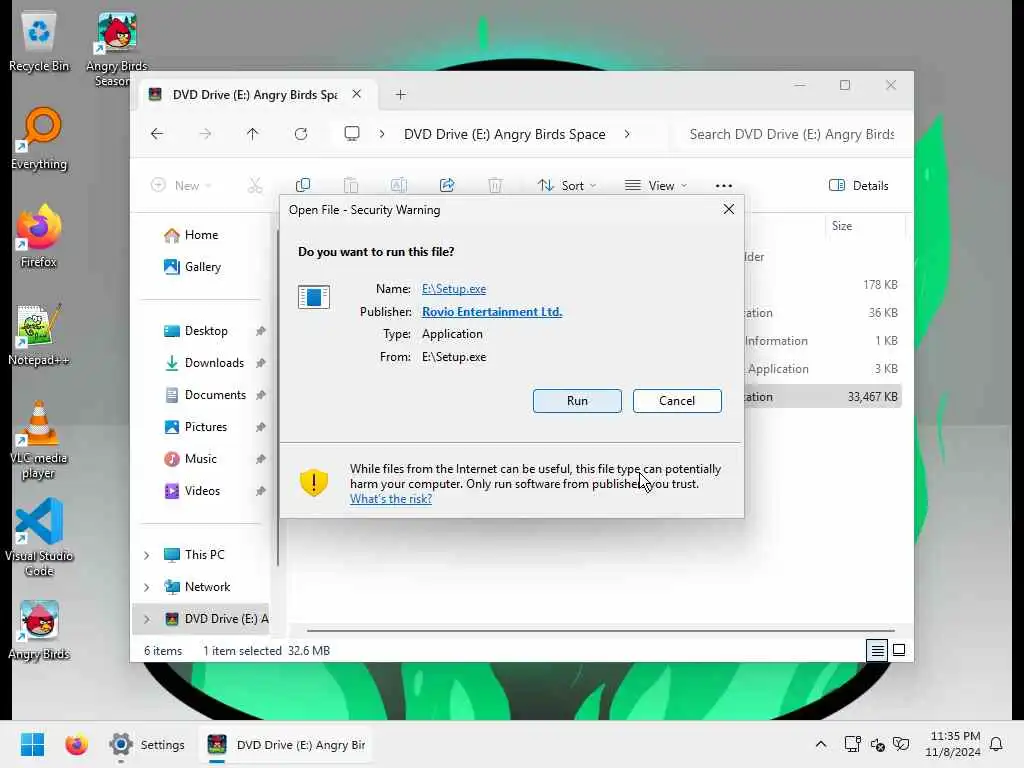This screenshot has width=1024, height=768.
Task: Unpin Downloads via its pin icon
Action: coord(261,363)
